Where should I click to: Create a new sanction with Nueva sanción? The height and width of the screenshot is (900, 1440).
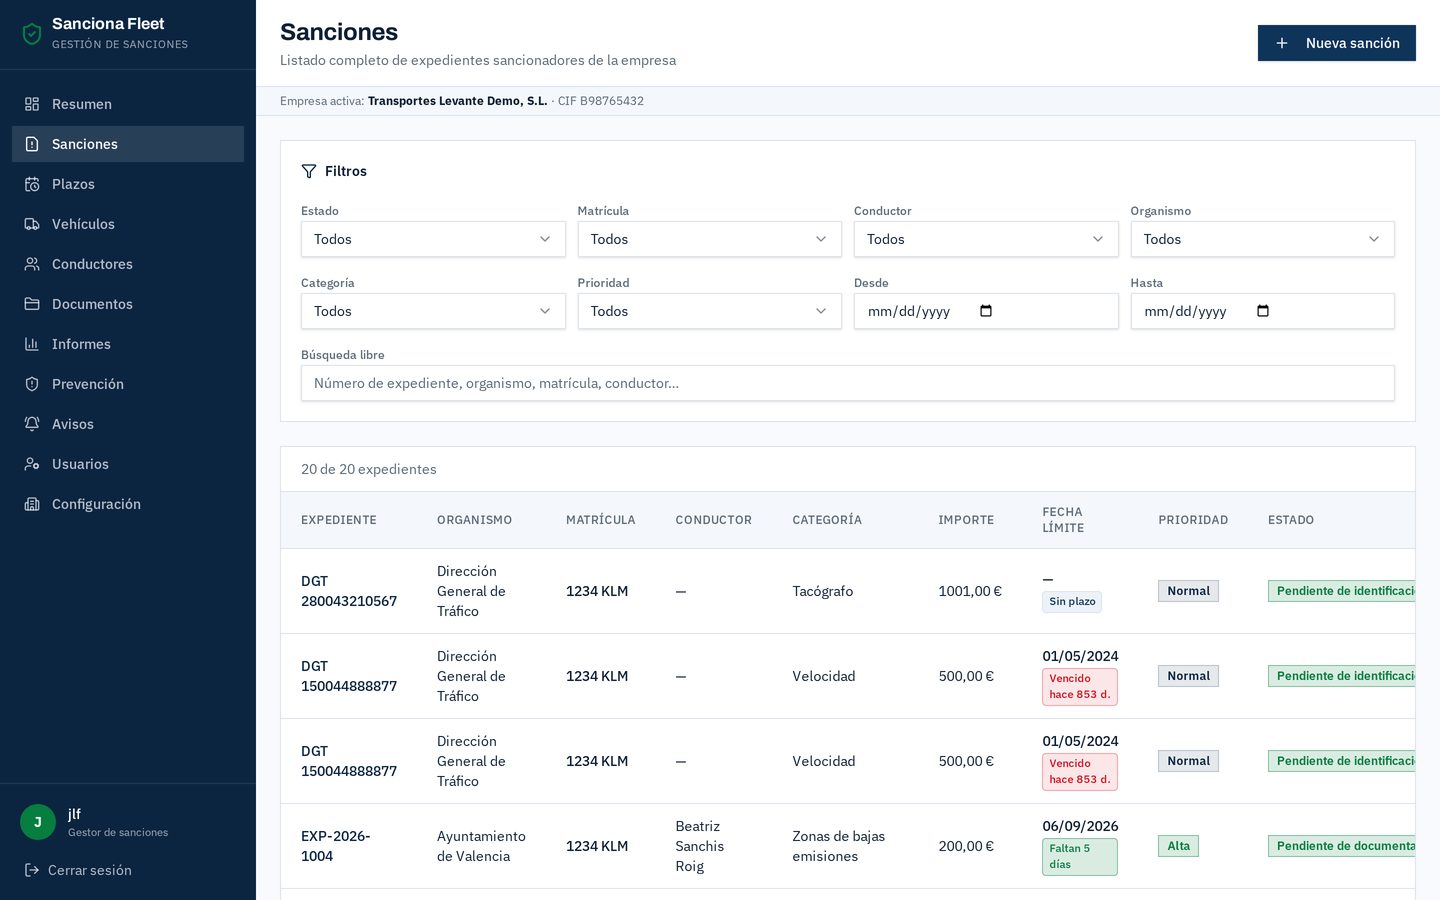pos(1337,43)
